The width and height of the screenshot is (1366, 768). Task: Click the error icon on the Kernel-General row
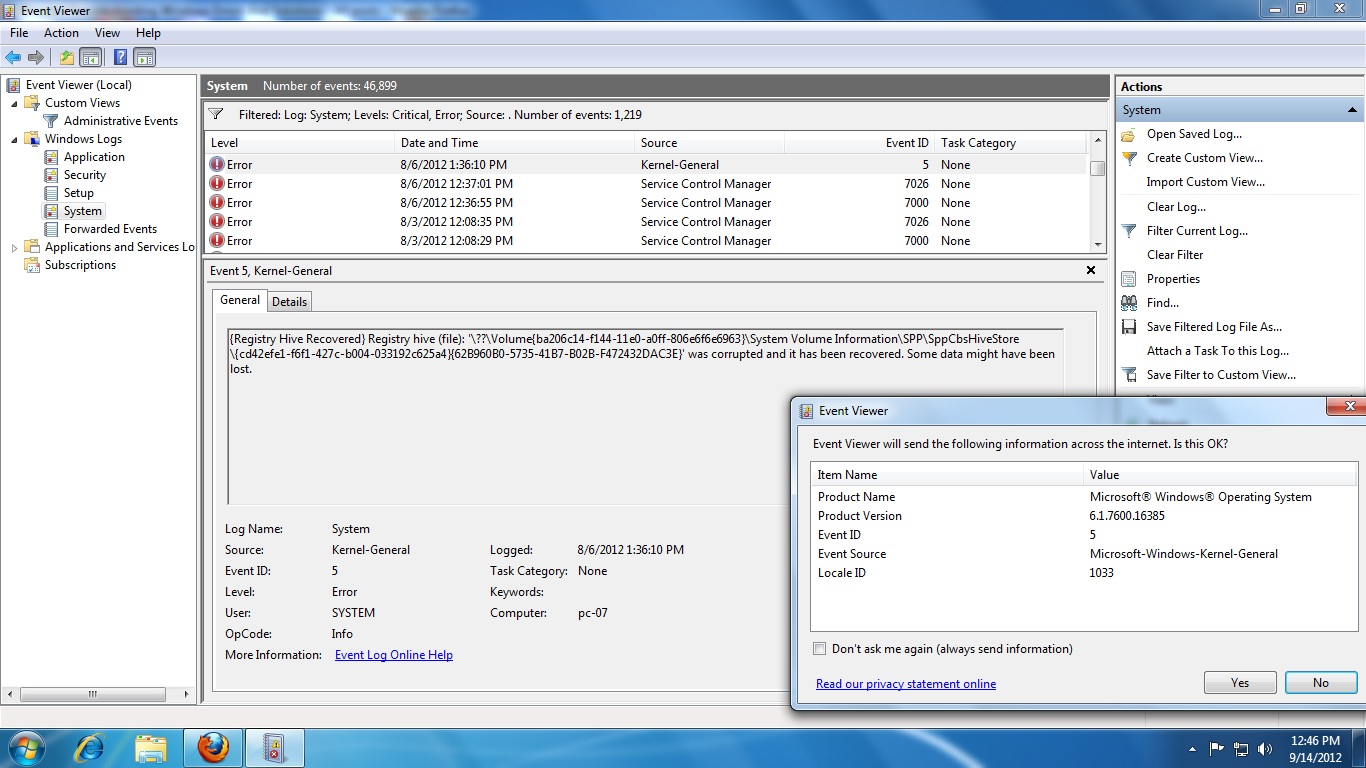point(217,165)
